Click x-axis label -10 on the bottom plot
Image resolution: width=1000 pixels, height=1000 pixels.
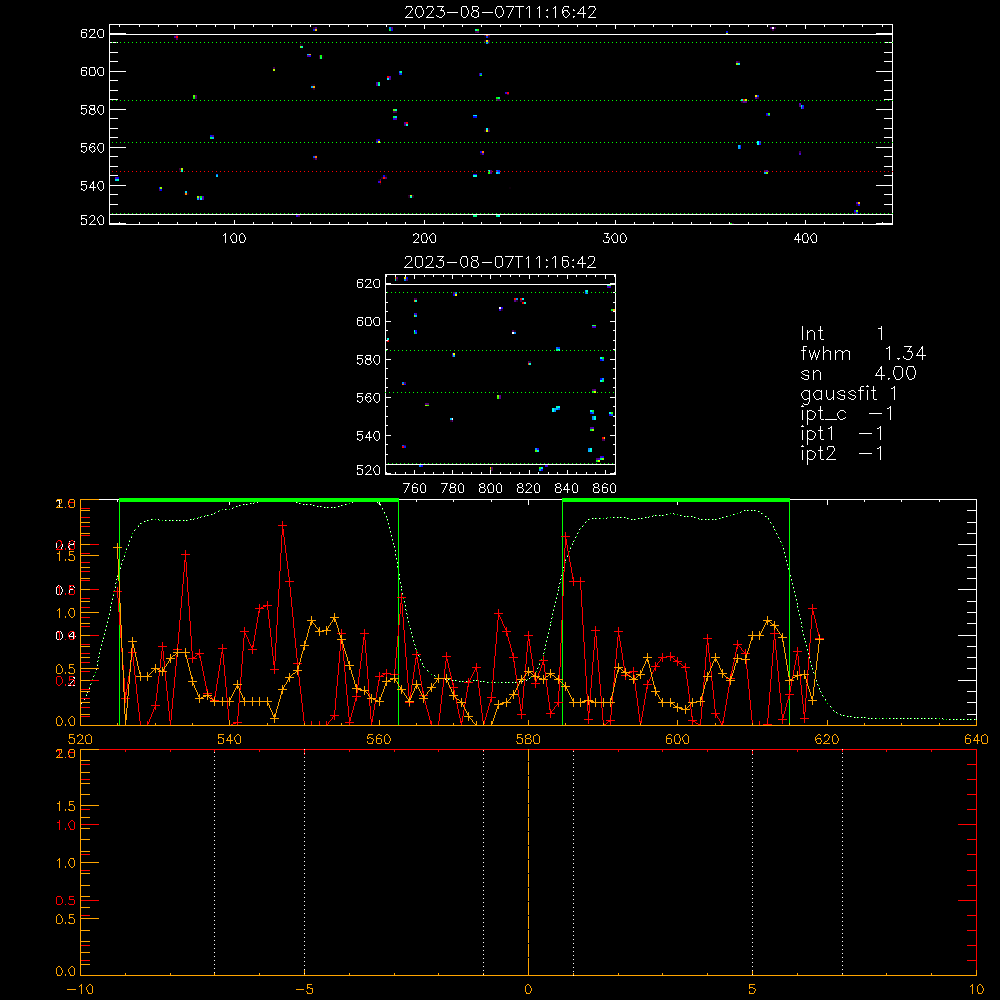click(x=80, y=990)
